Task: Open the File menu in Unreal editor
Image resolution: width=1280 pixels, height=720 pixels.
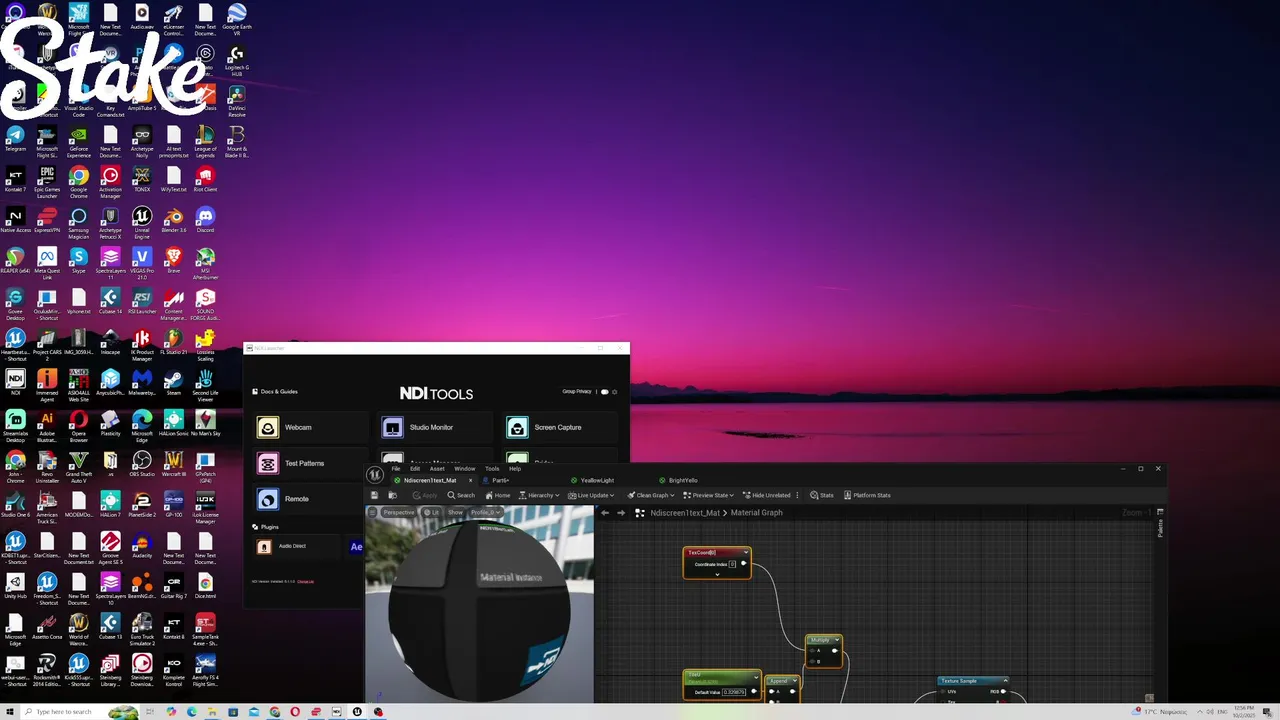Action: 396,469
